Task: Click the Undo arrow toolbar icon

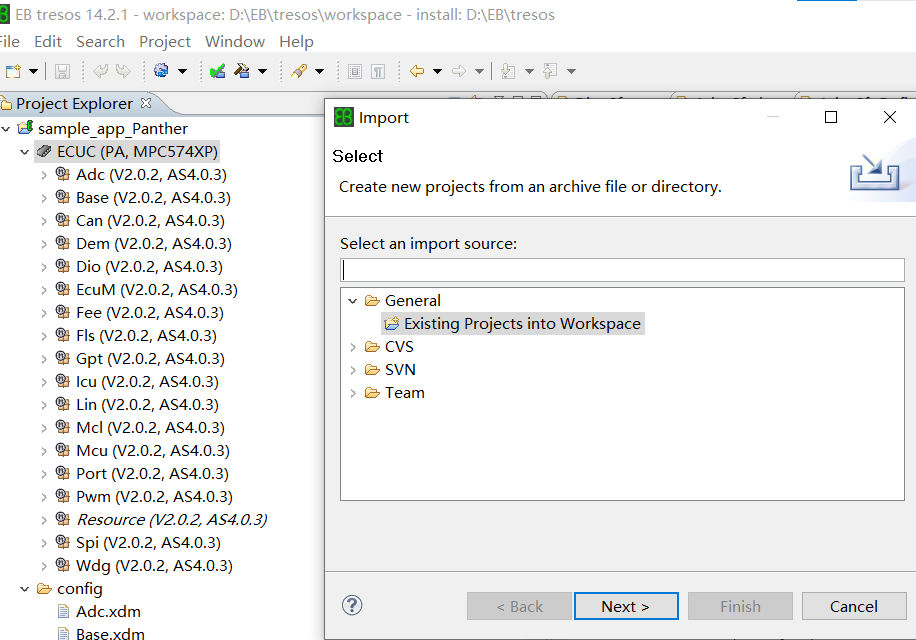Action: coord(100,71)
